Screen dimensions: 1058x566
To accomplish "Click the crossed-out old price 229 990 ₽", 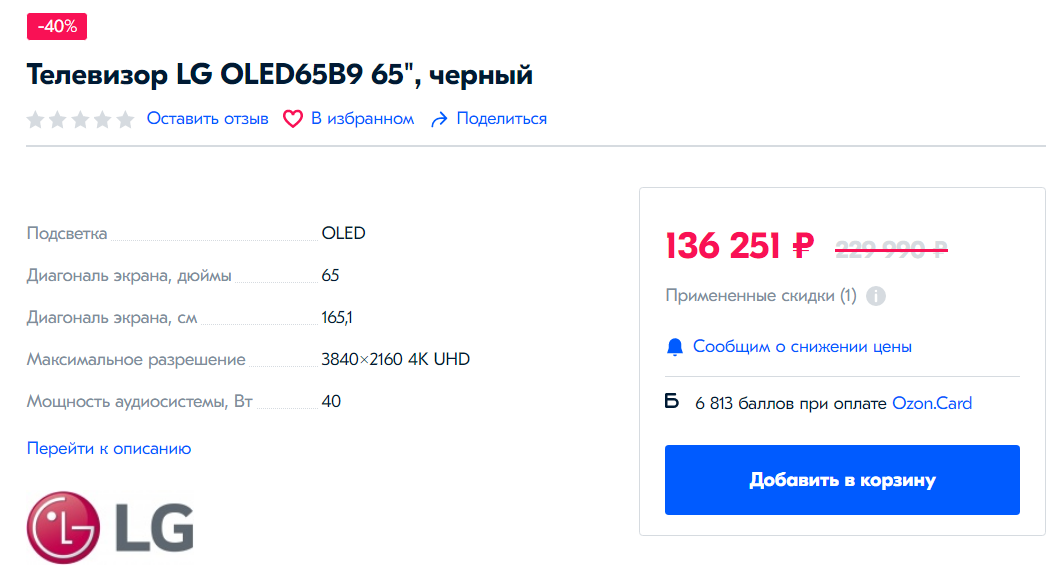I will click(891, 247).
